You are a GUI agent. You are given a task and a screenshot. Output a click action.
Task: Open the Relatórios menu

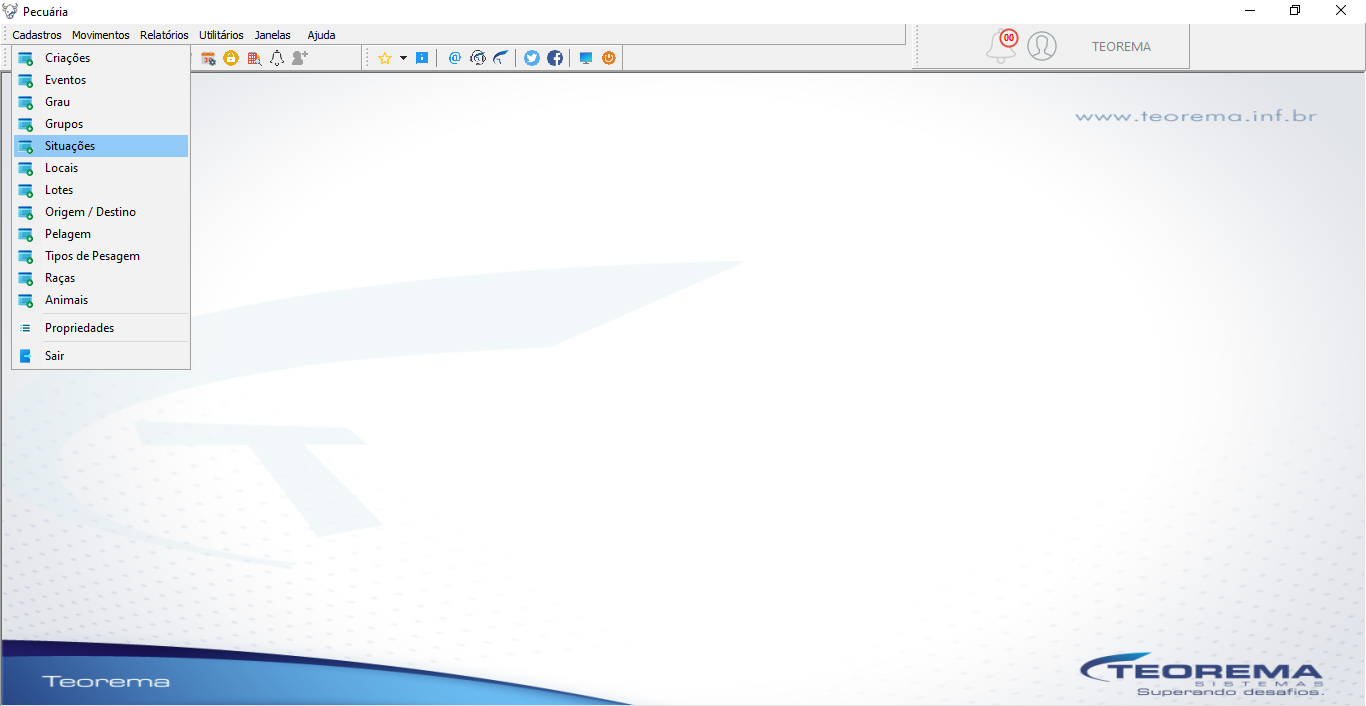tap(164, 35)
